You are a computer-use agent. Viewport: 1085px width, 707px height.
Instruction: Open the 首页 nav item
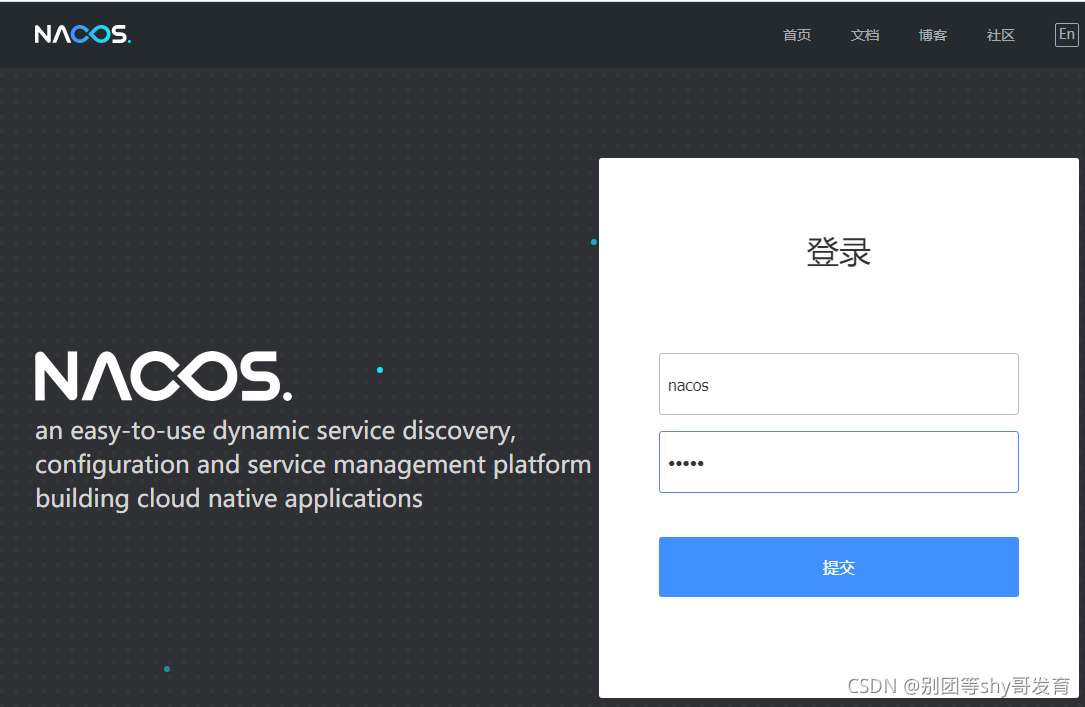click(796, 35)
